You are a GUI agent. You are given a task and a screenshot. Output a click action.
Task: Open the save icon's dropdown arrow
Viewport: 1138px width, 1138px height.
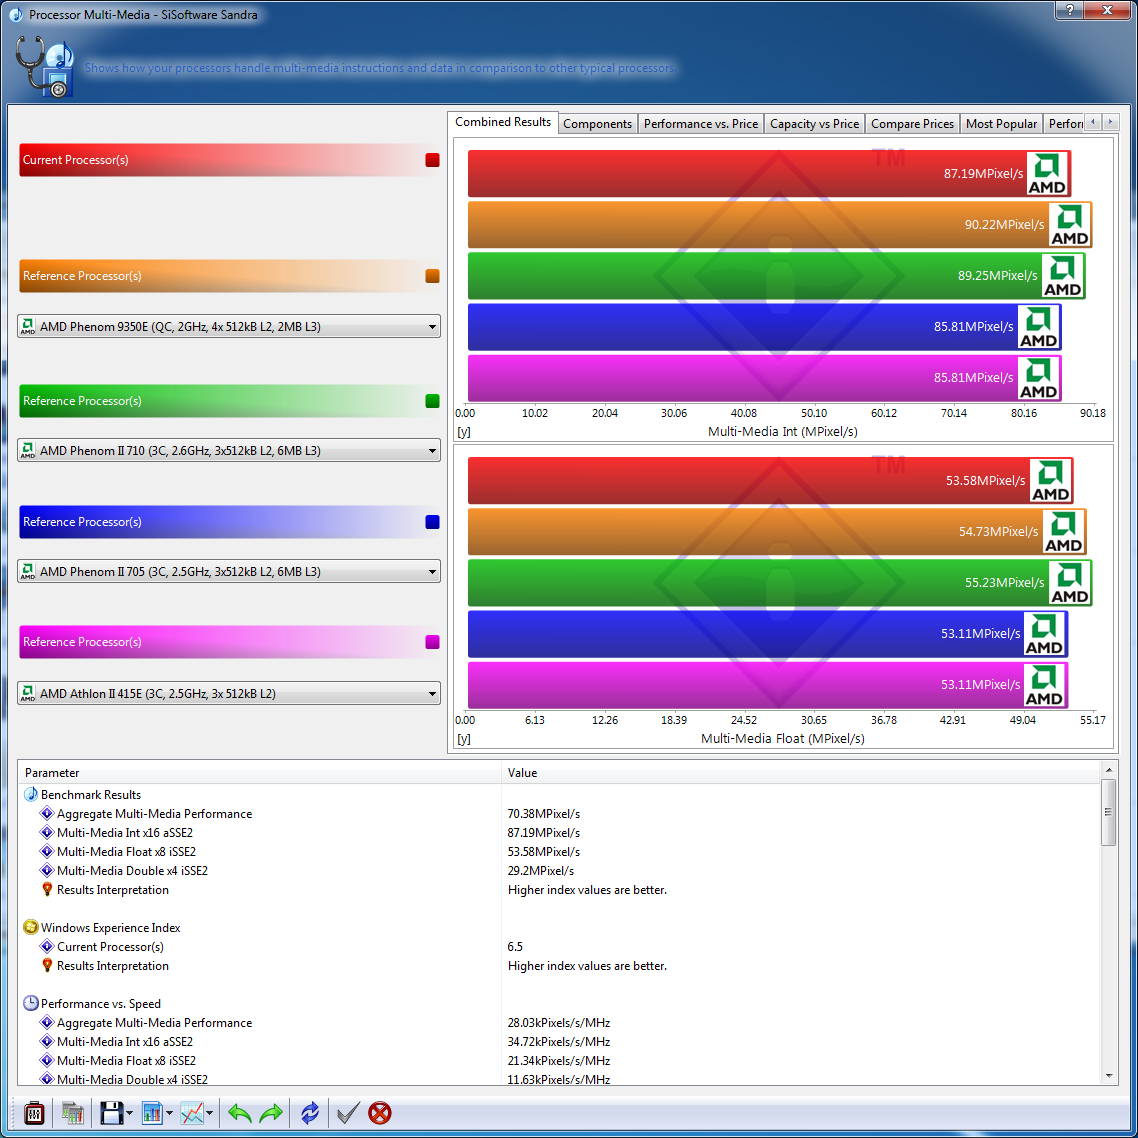129,1113
